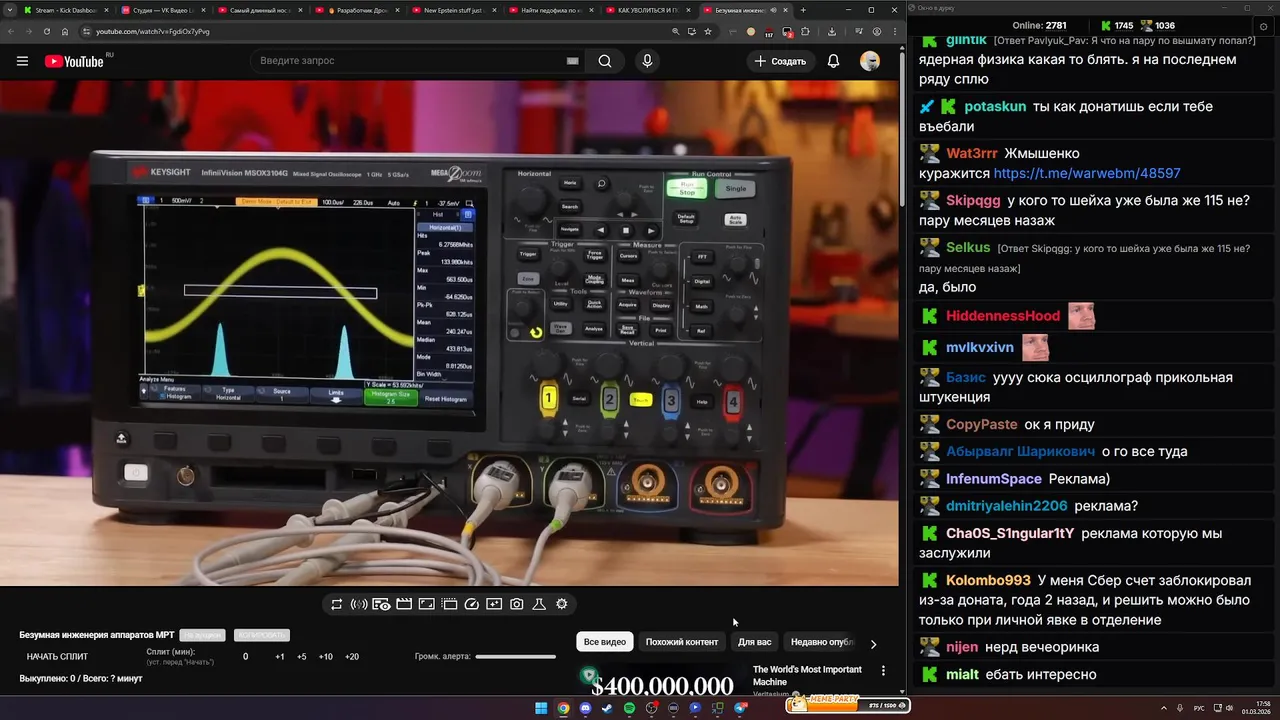
Task: Click the loop icon in the player toolbar
Action: pos(337,604)
